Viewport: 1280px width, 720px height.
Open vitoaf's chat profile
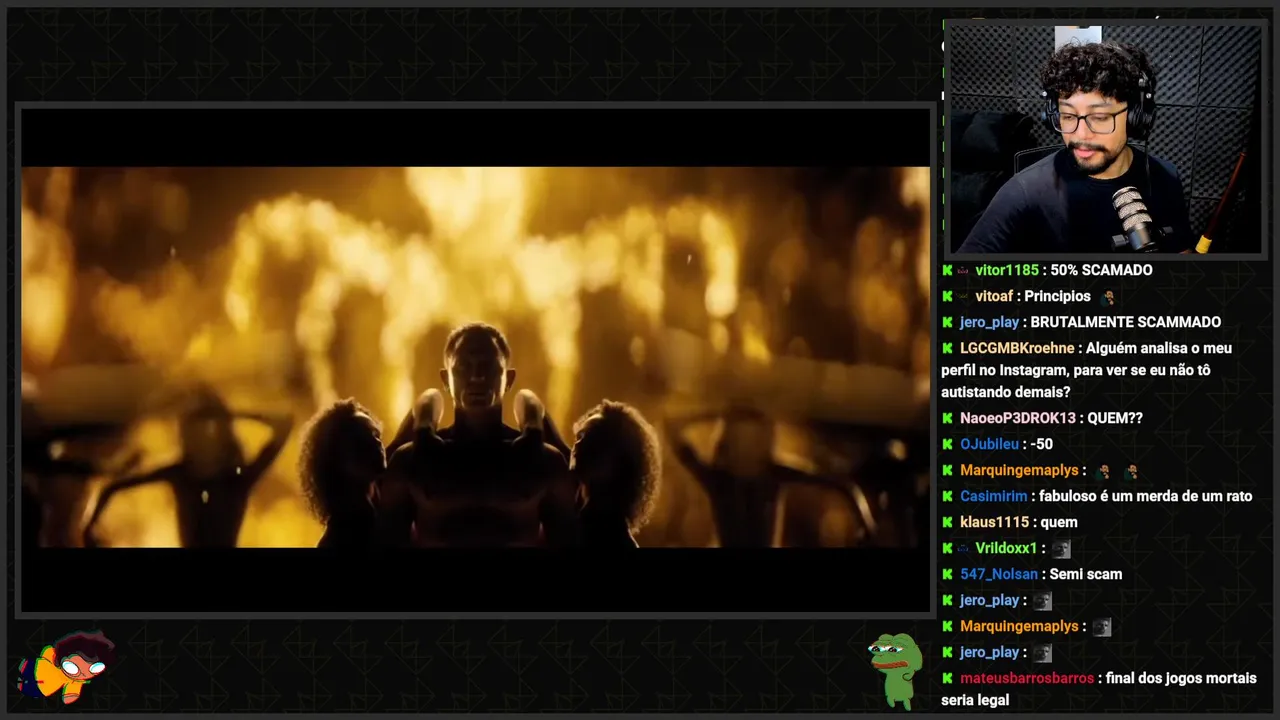coord(995,296)
